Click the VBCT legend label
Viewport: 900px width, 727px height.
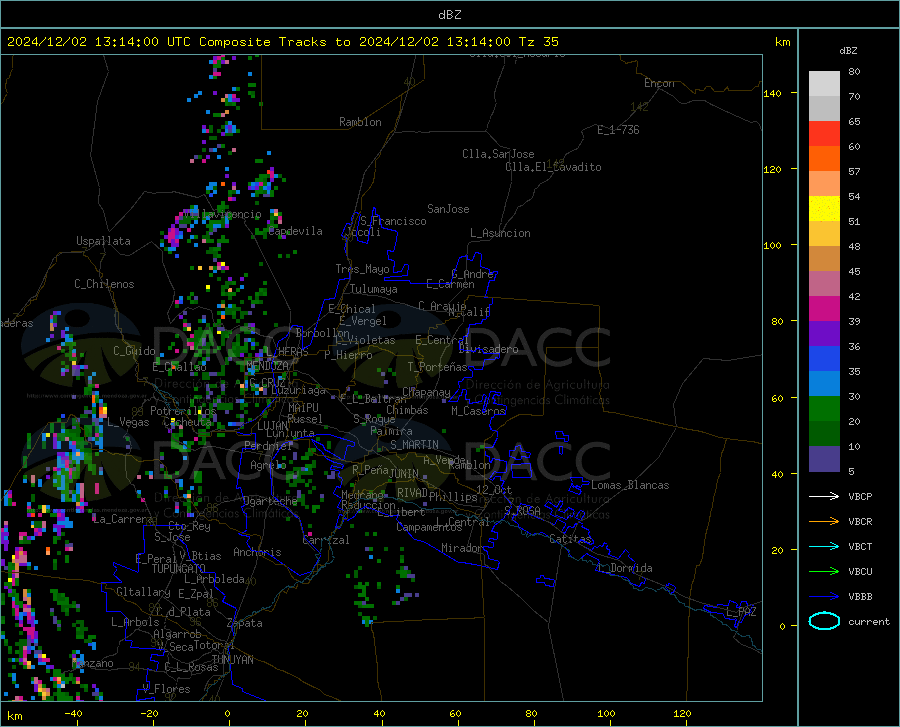[860, 546]
